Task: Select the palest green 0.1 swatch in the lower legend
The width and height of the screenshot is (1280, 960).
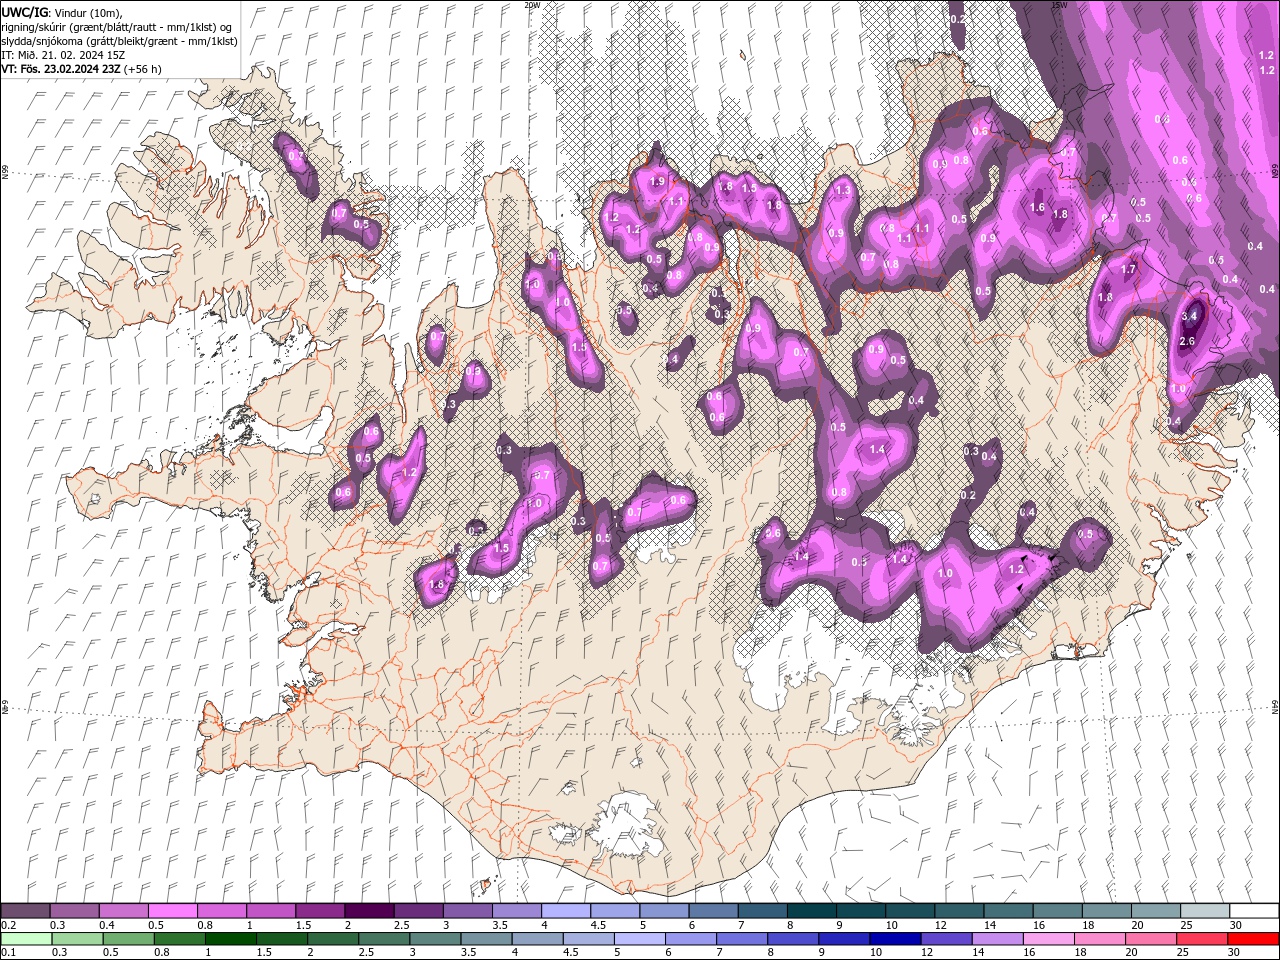Action: point(26,939)
